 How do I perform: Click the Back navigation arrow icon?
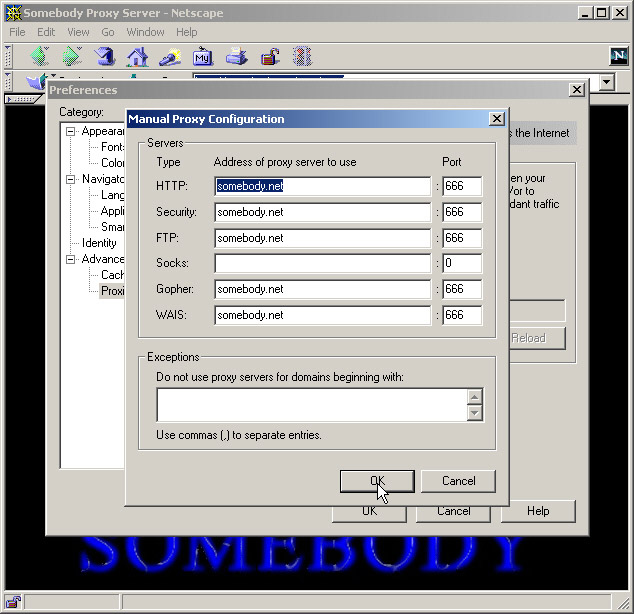tap(40, 56)
